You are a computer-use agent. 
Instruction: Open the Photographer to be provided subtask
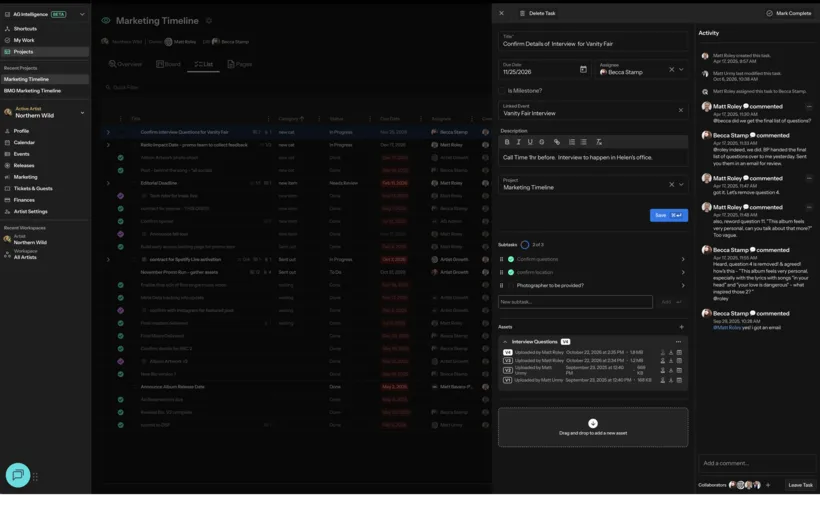pyautogui.click(x=683, y=286)
